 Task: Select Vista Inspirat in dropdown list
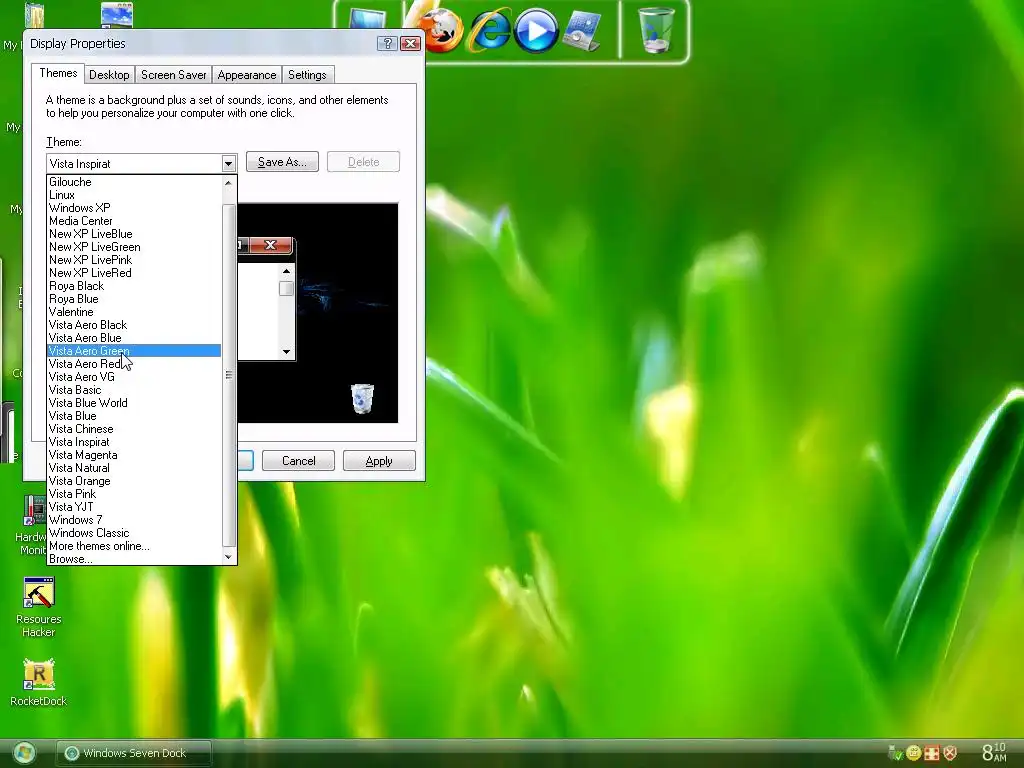(135, 442)
